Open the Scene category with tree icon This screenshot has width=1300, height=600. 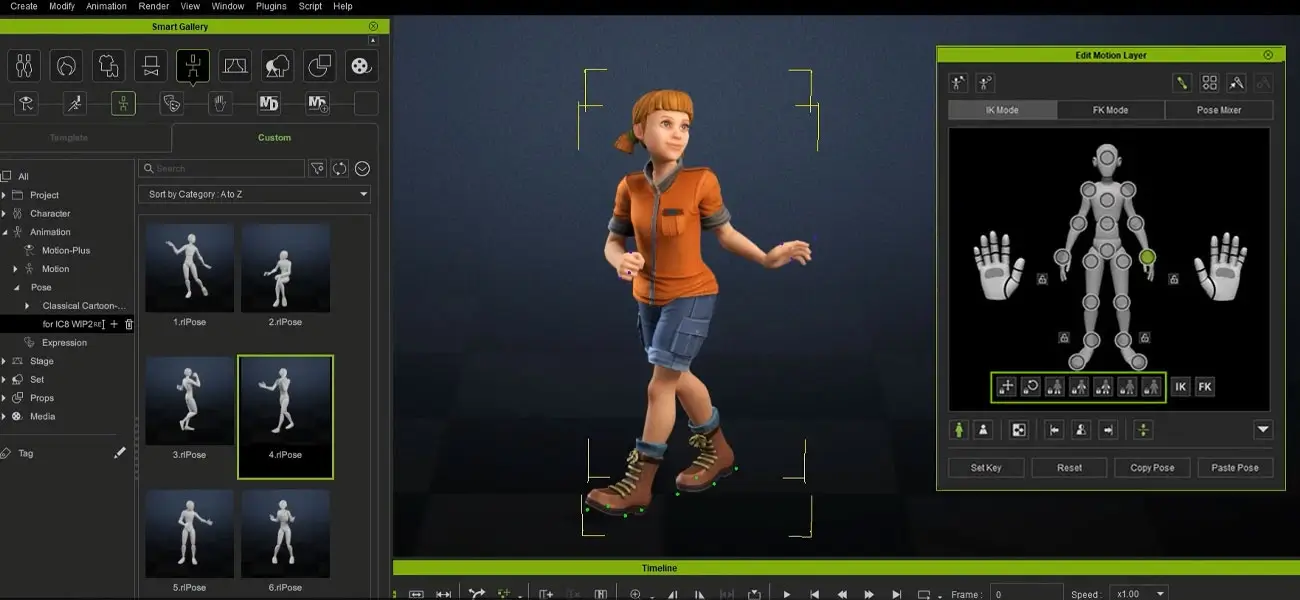coord(277,66)
